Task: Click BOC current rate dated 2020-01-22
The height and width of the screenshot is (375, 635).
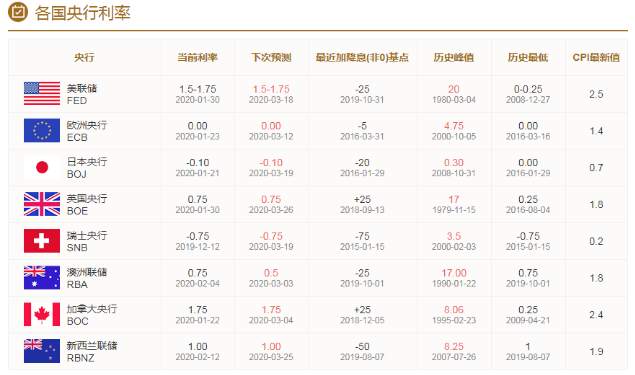Action: 198,315
